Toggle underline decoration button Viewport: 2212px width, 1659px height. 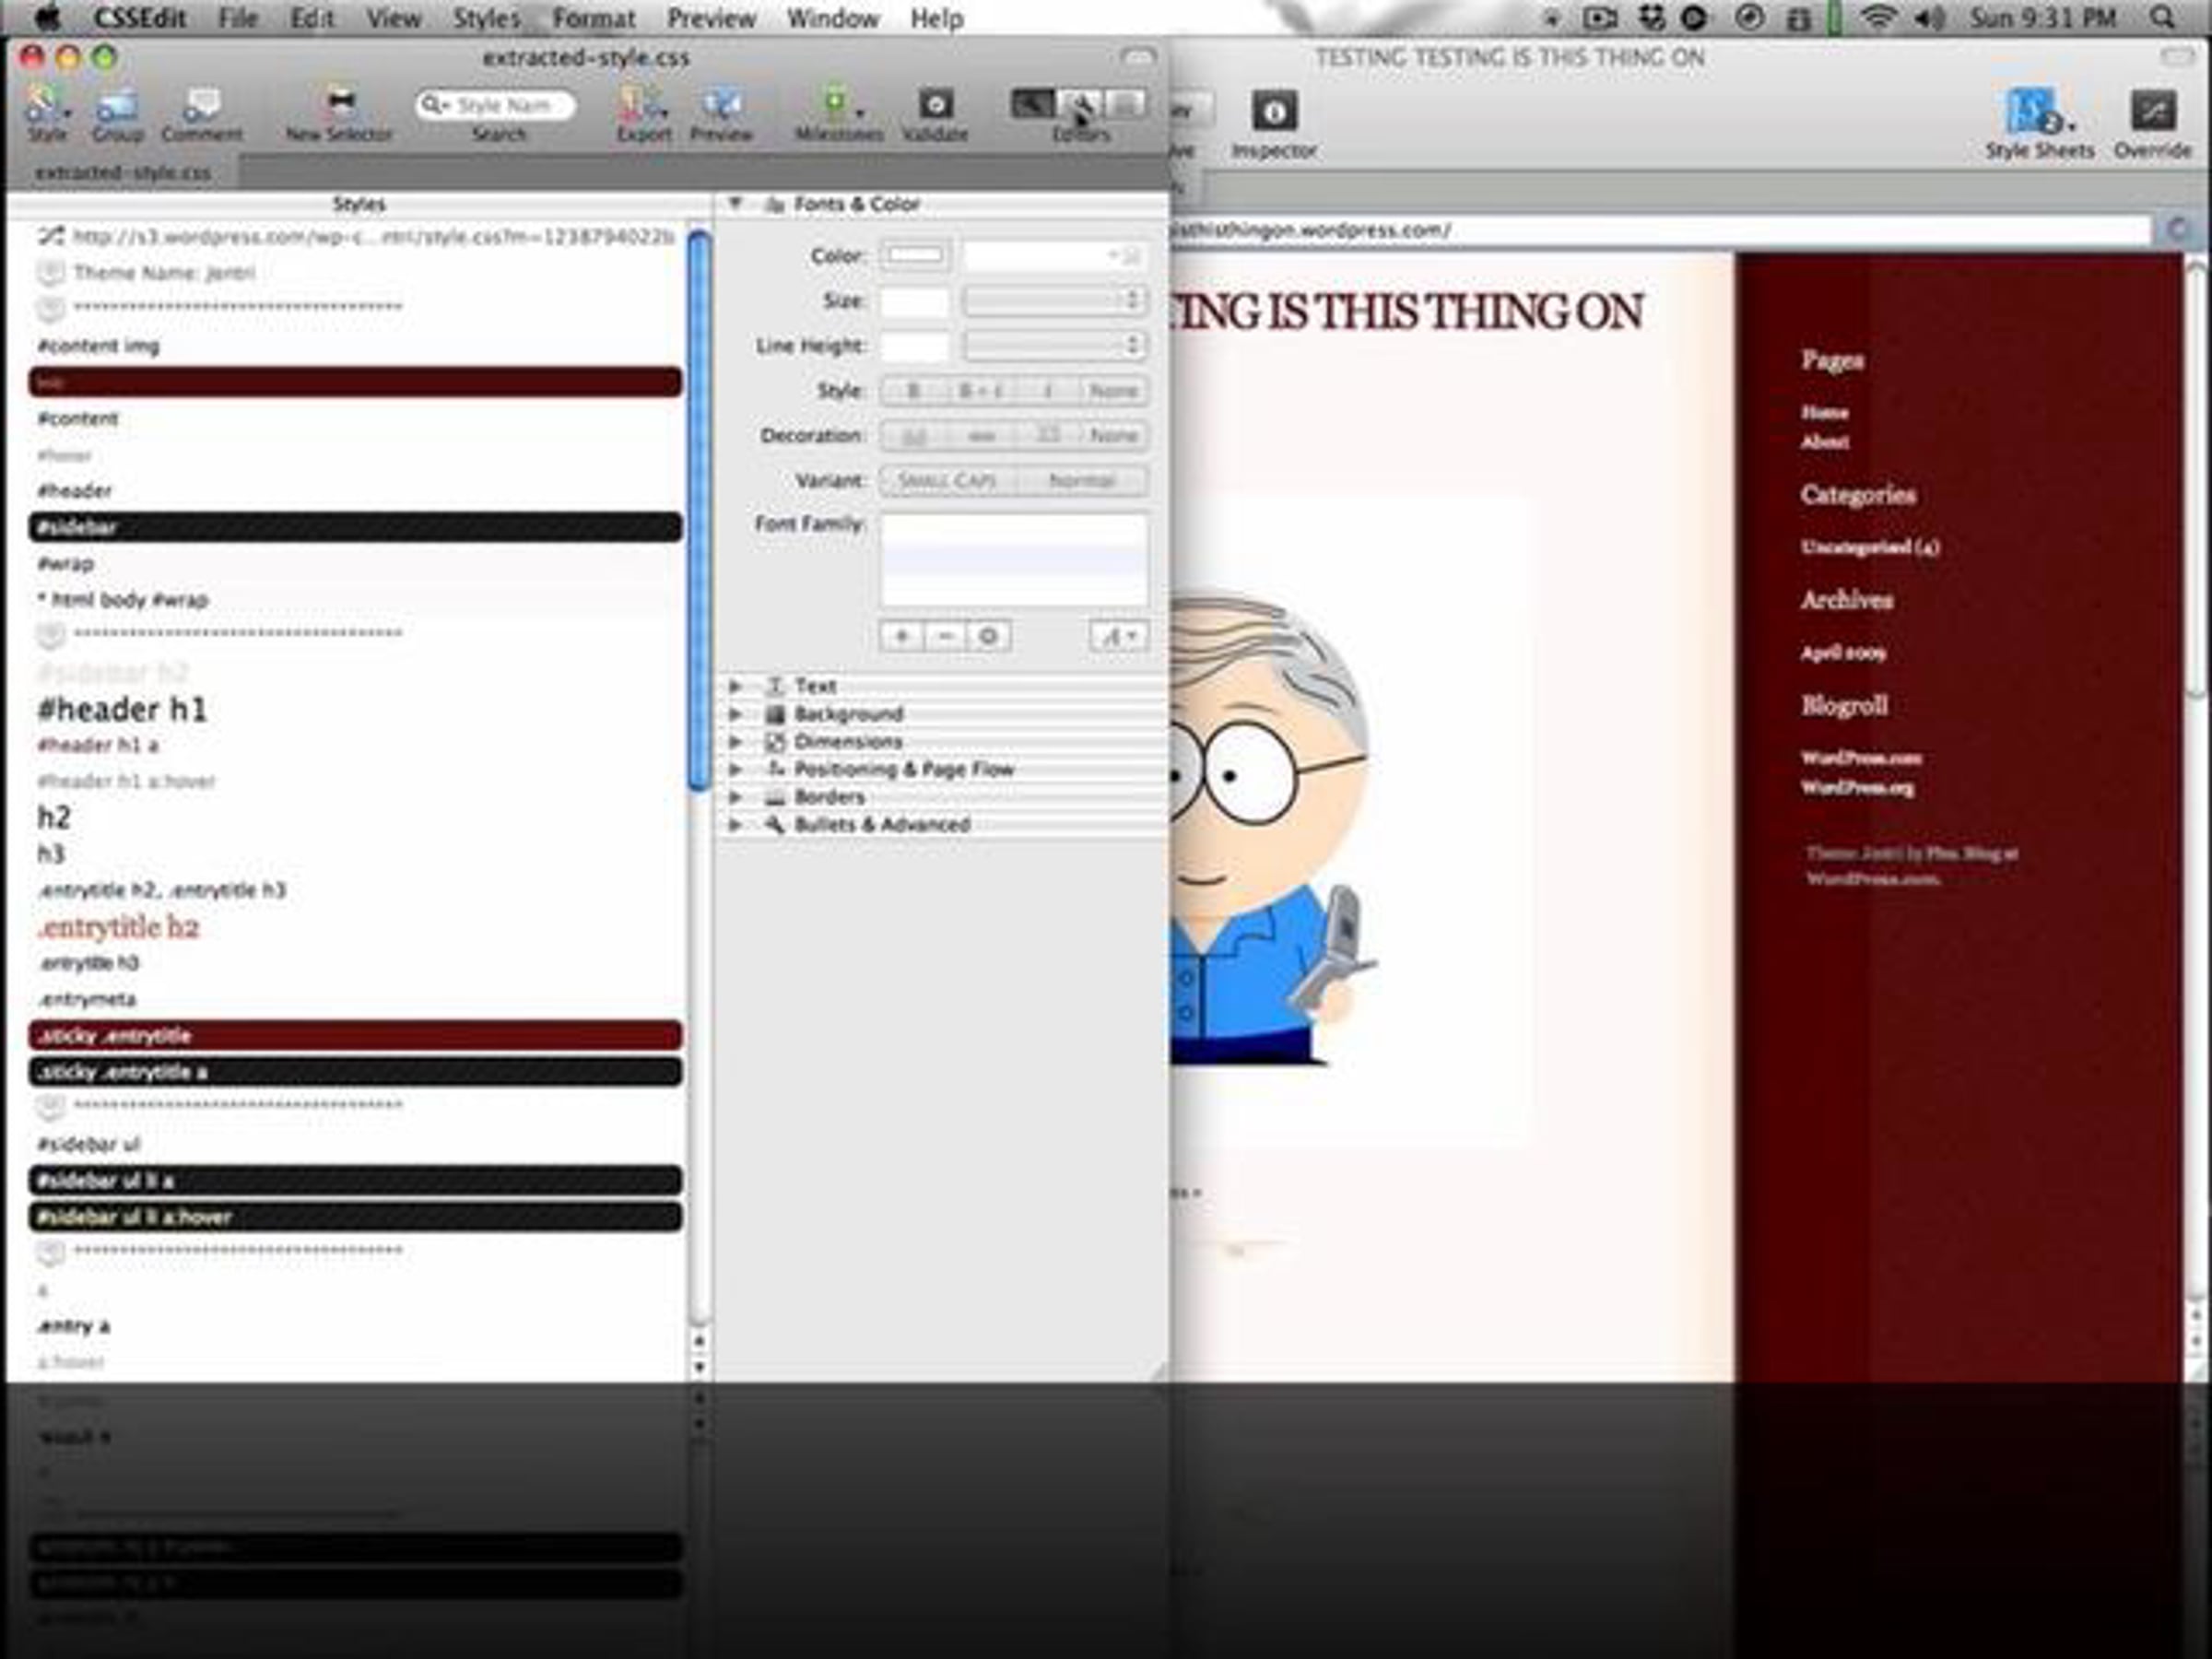pyautogui.click(x=913, y=436)
